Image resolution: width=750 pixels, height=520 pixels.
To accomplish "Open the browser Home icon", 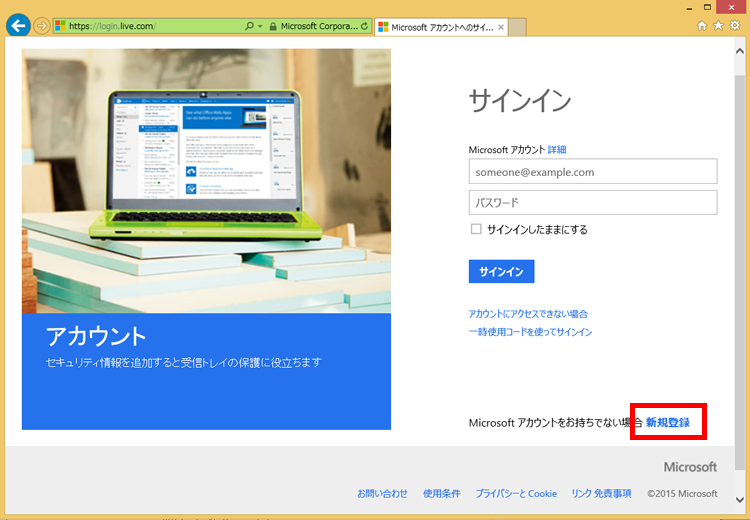I will click(x=702, y=25).
